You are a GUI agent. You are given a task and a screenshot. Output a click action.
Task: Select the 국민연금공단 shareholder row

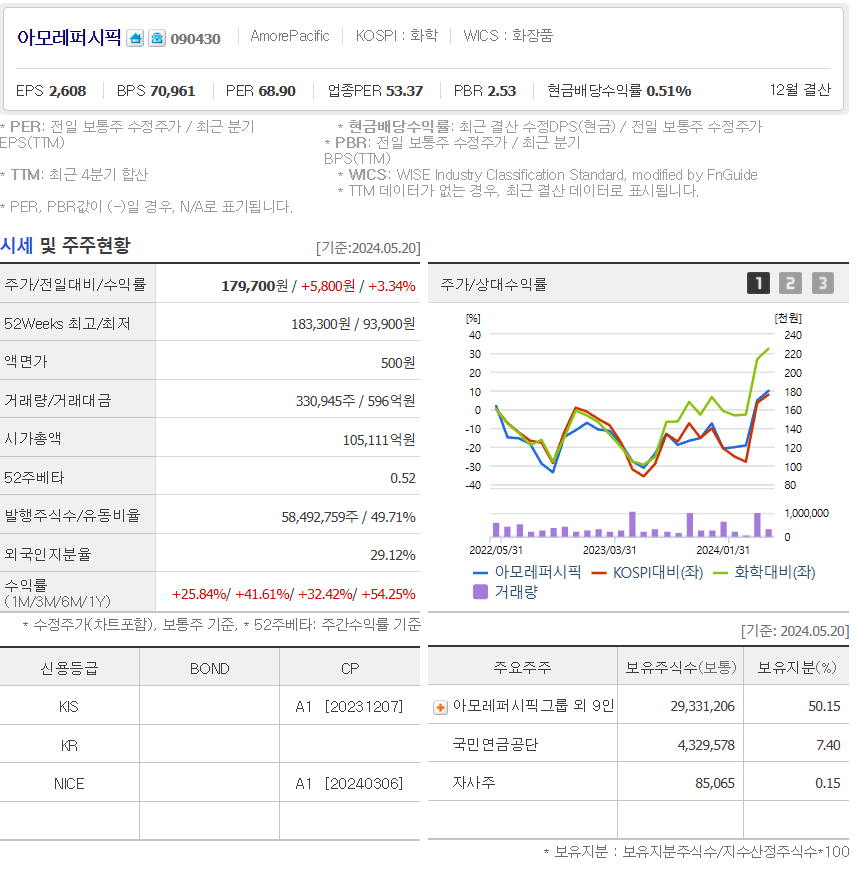(638, 744)
